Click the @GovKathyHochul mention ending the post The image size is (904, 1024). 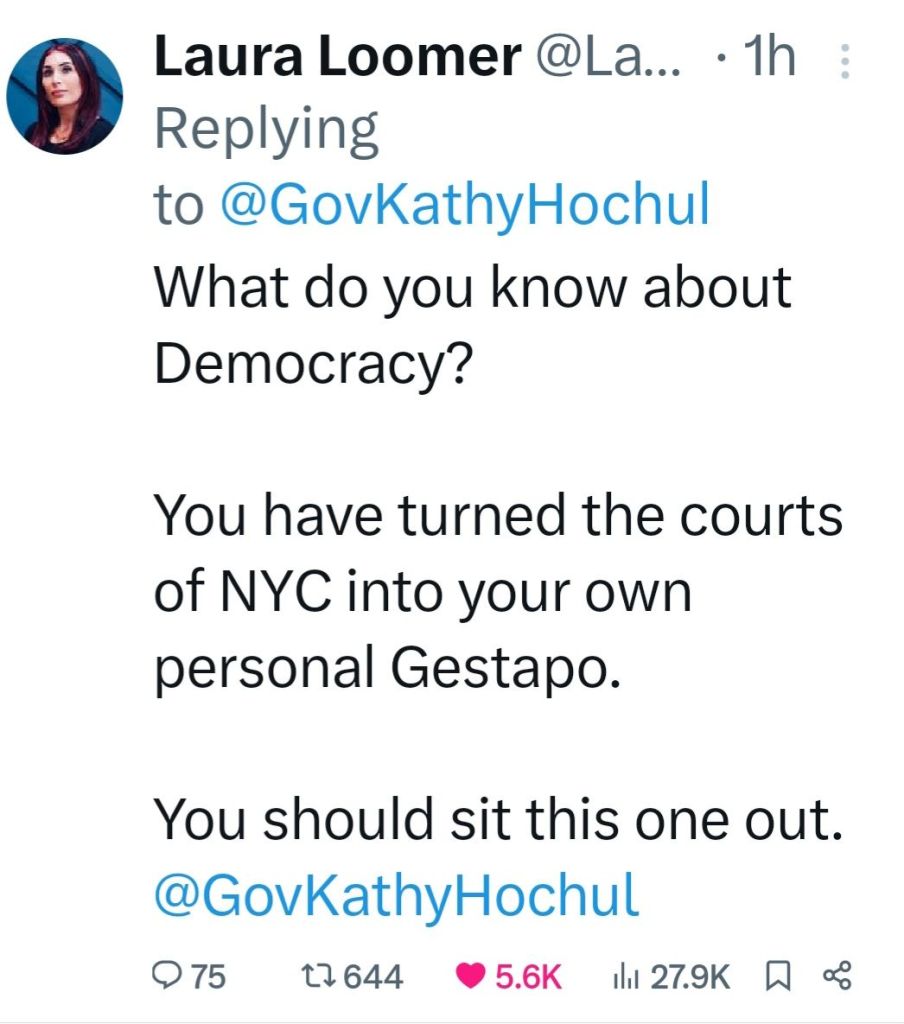pos(396,894)
